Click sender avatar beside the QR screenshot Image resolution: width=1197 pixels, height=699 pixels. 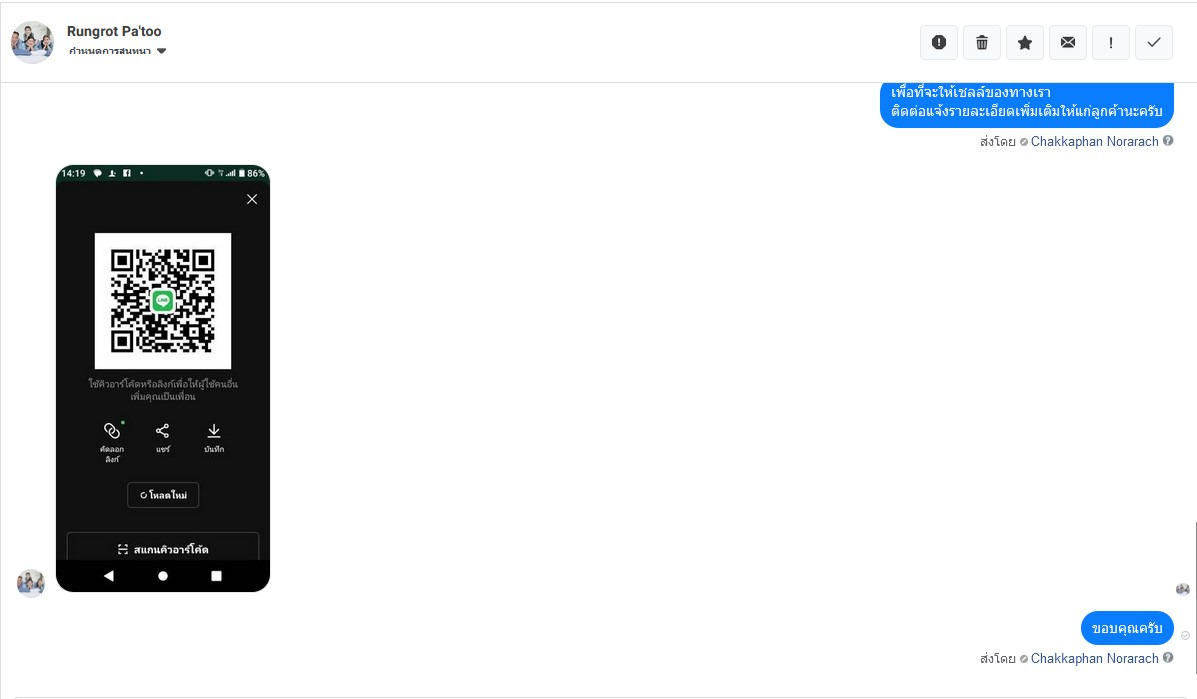(31, 583)
